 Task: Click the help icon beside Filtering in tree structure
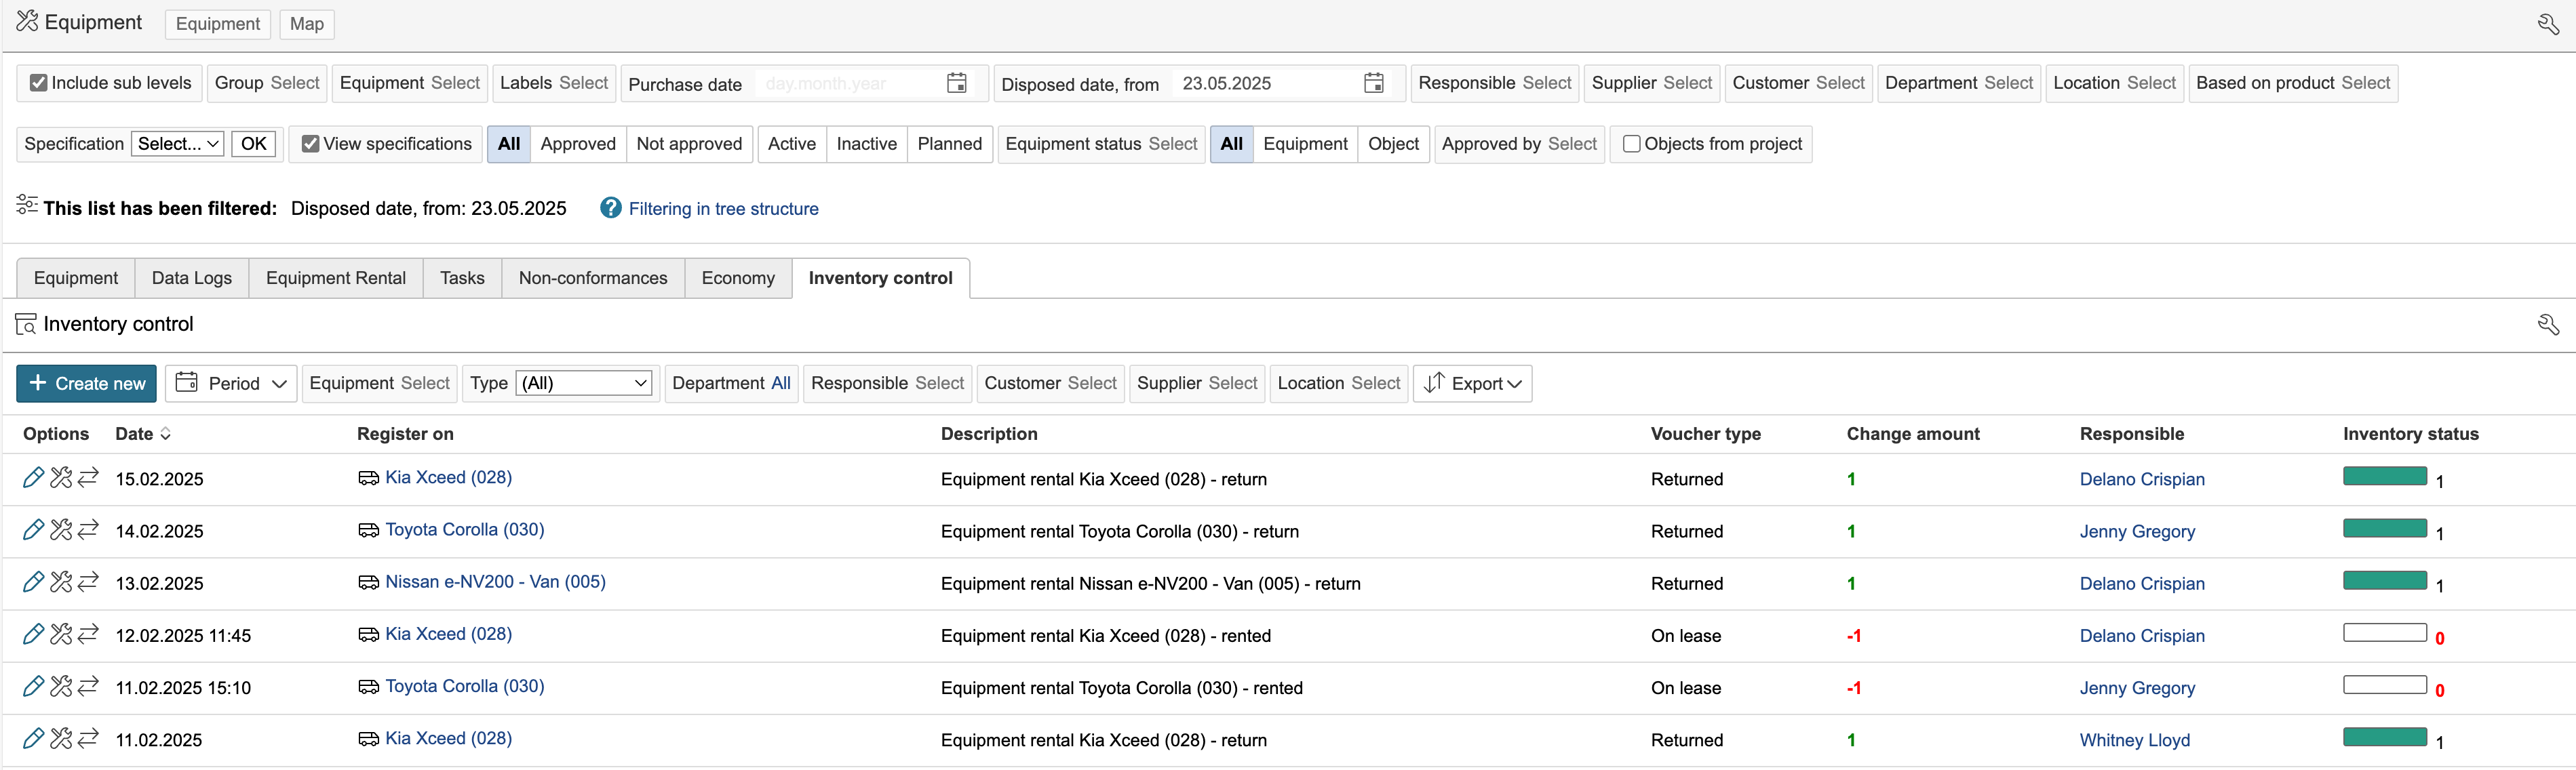click(610, 208)
